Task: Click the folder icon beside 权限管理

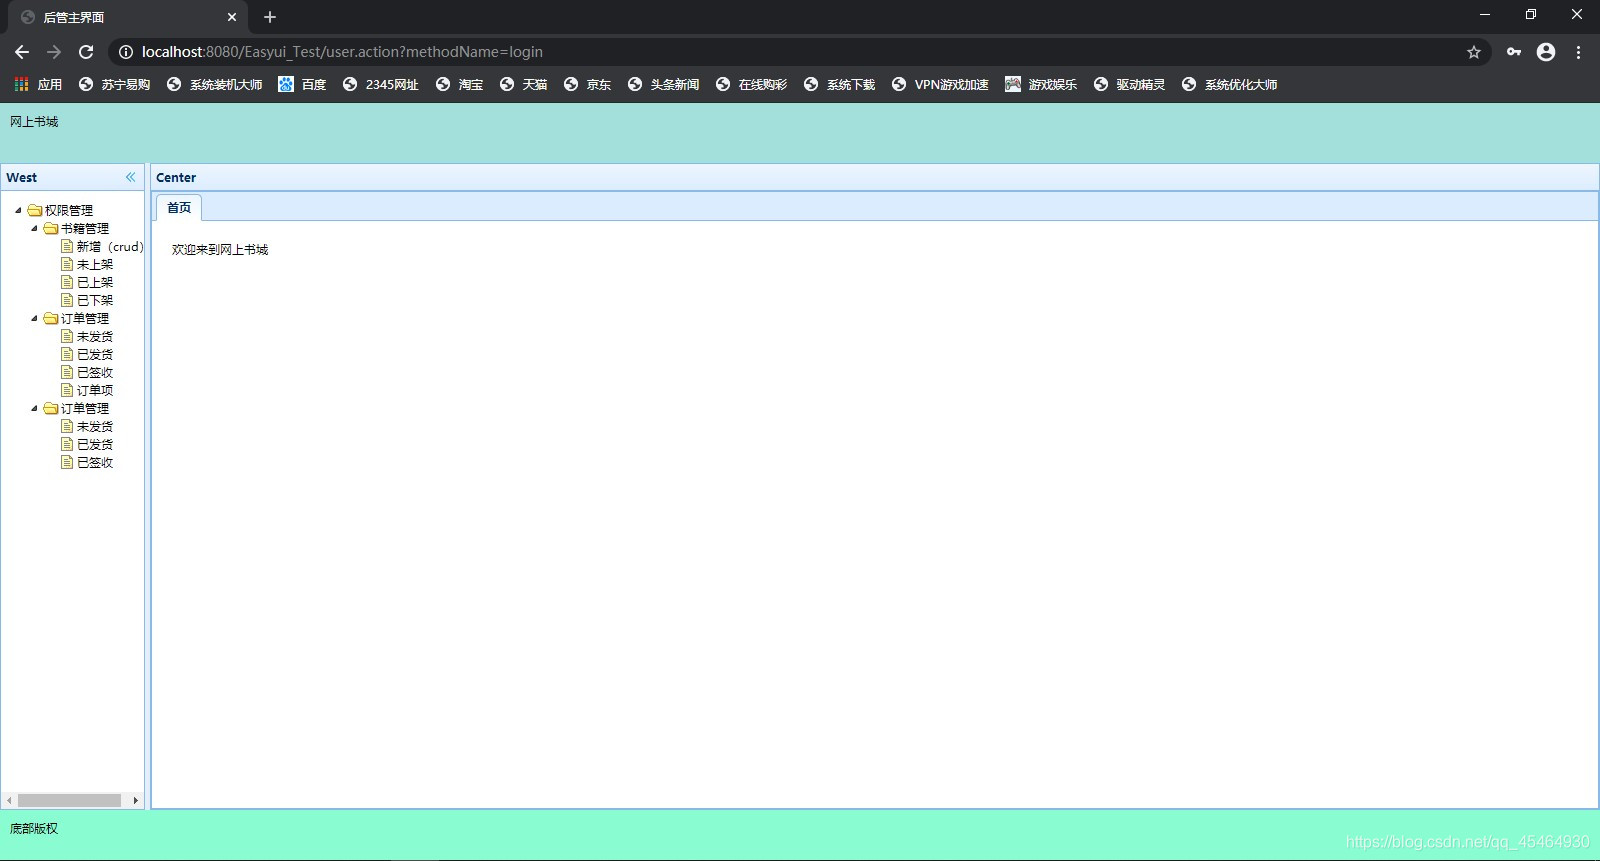Action: pyautogui.click(x=35, y=210)
